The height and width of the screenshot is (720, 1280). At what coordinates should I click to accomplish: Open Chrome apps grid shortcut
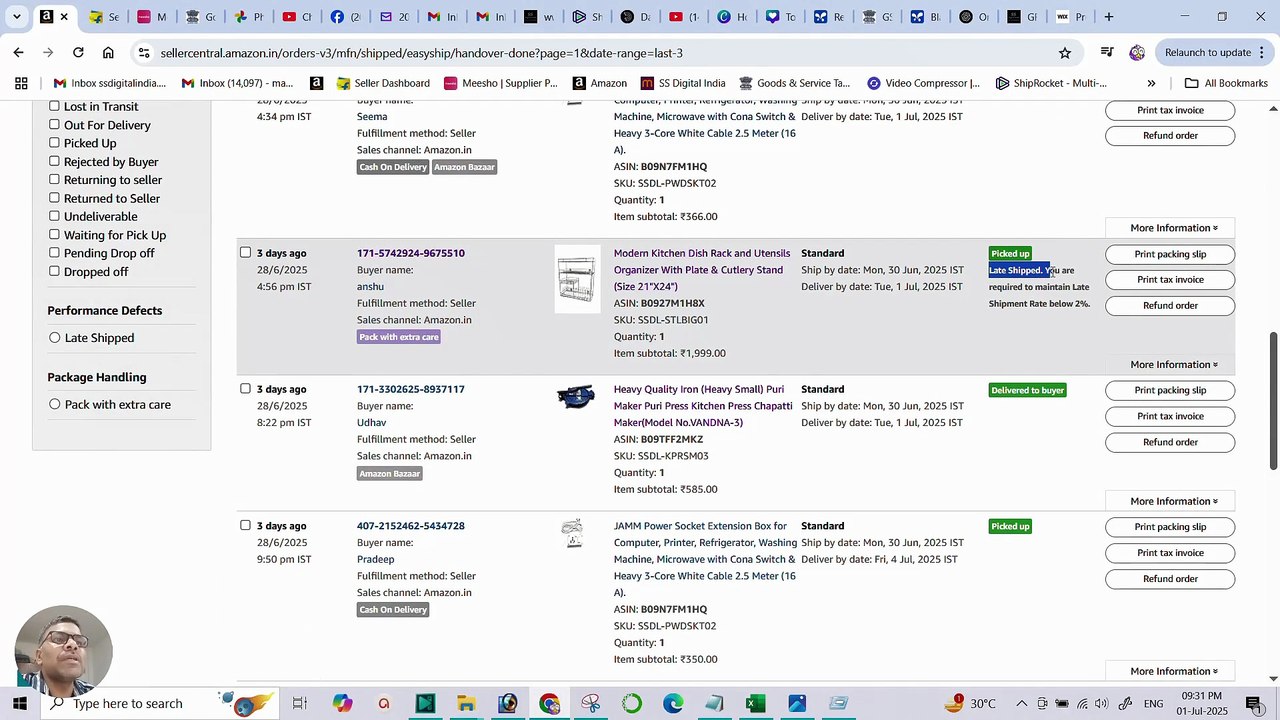pos(21,83)
